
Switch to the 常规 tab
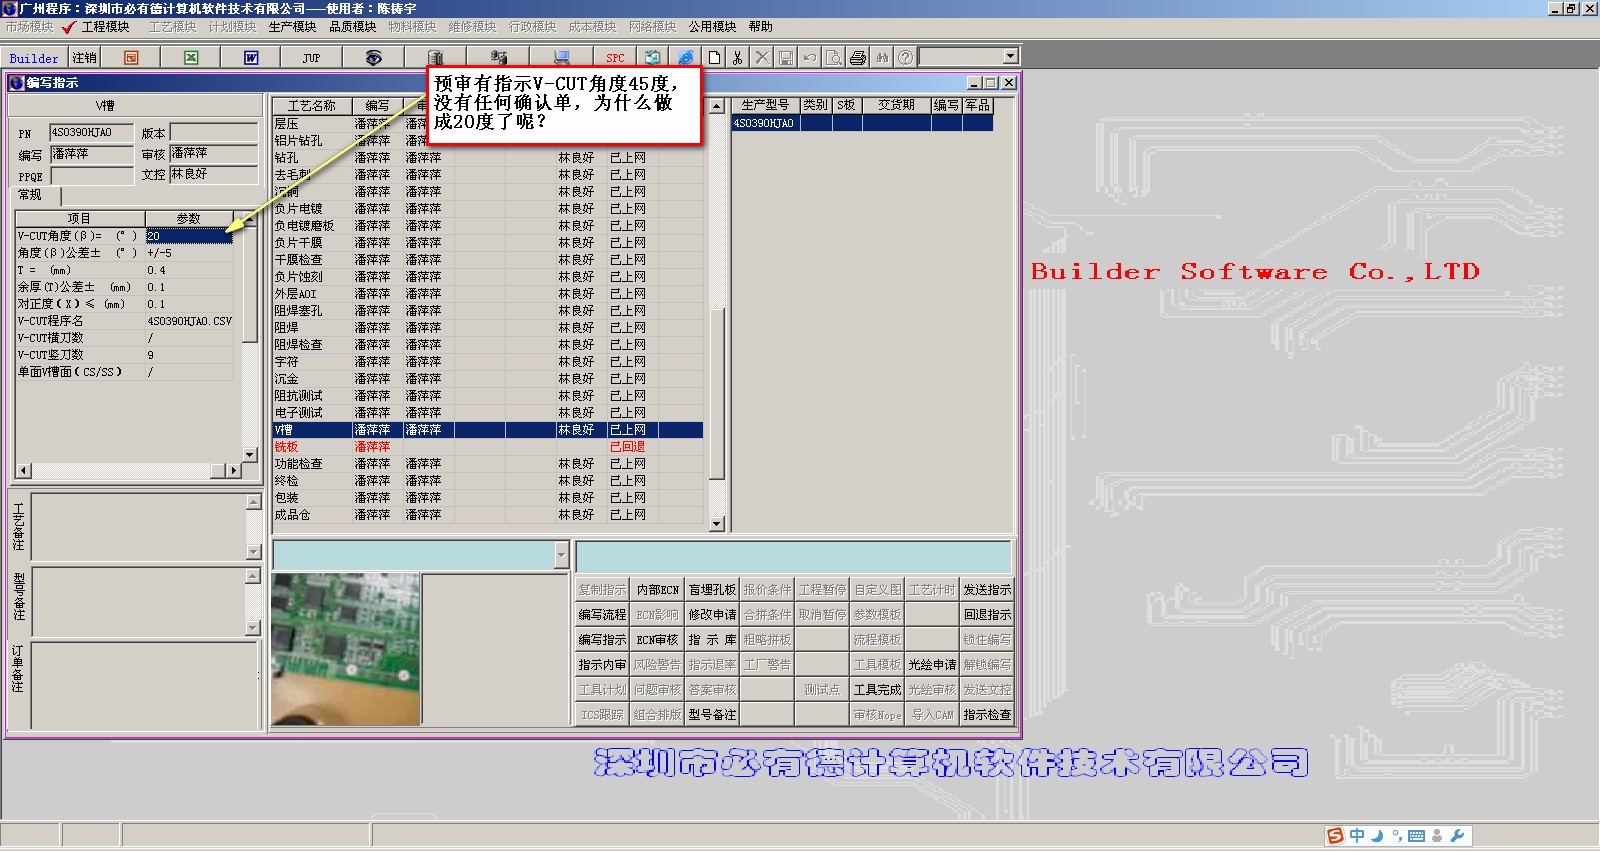[x=31, y=195]
